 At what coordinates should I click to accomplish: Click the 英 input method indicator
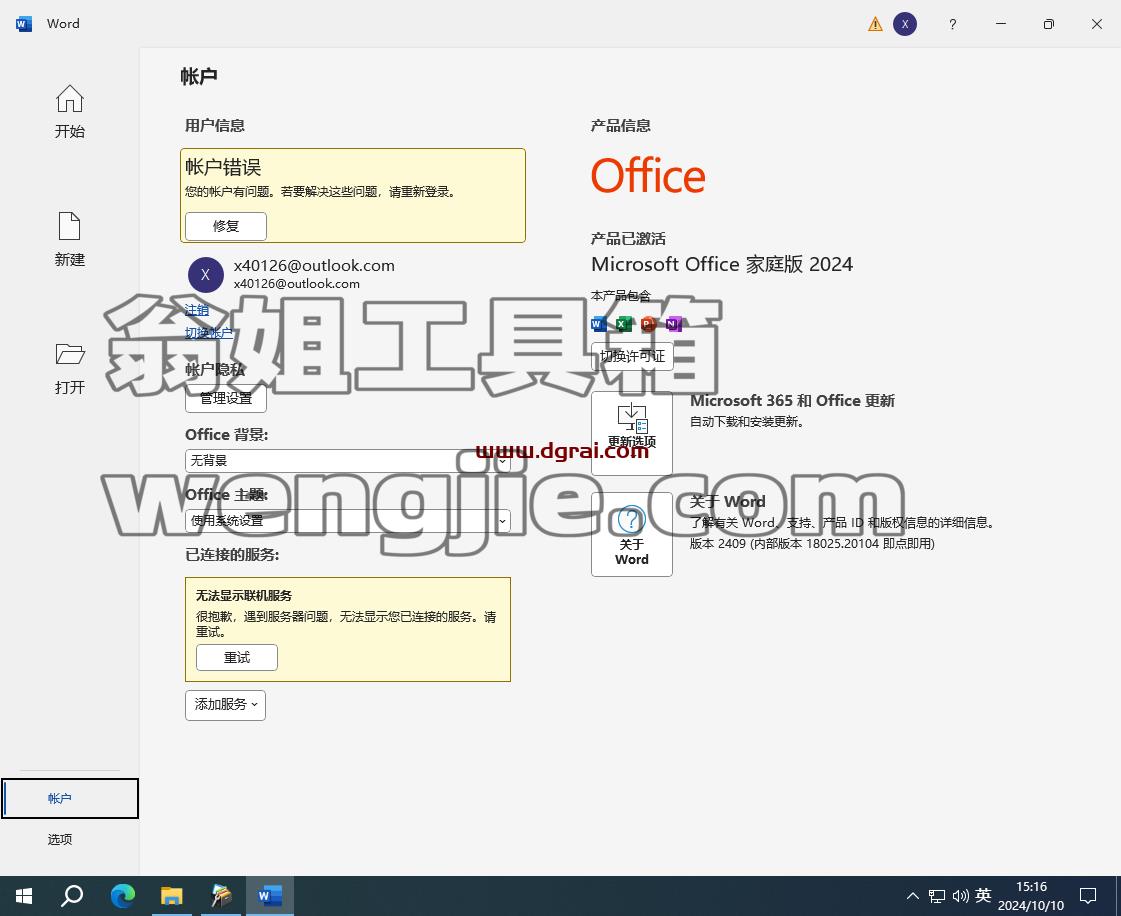pos(983,895)
